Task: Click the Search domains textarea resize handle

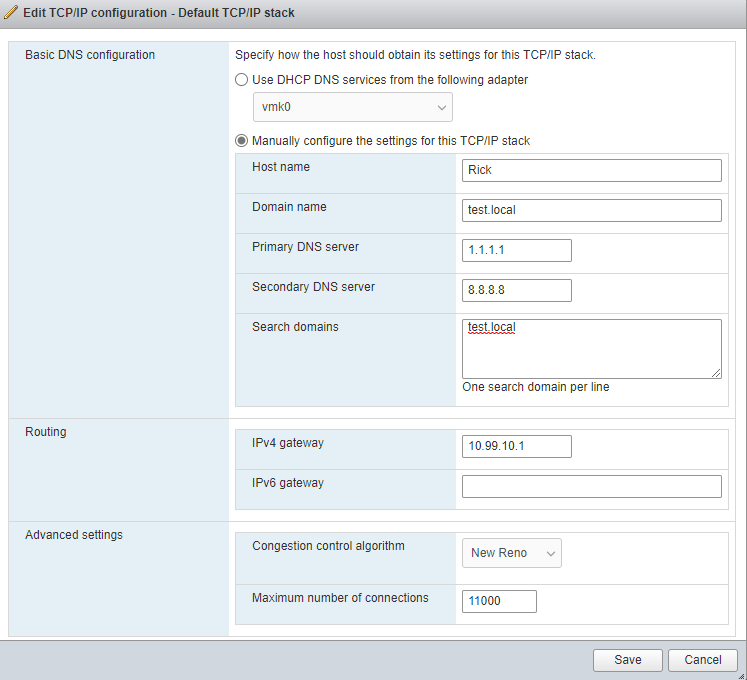Action: (x=716, y=373)
